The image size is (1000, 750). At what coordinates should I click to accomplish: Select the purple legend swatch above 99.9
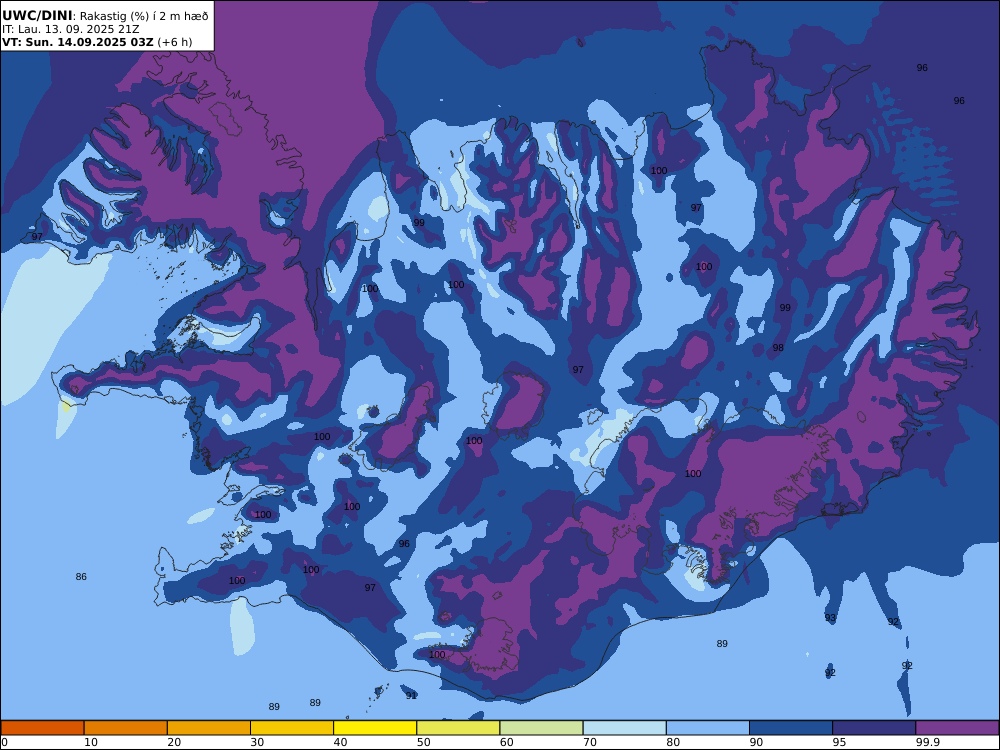[957, 728]
